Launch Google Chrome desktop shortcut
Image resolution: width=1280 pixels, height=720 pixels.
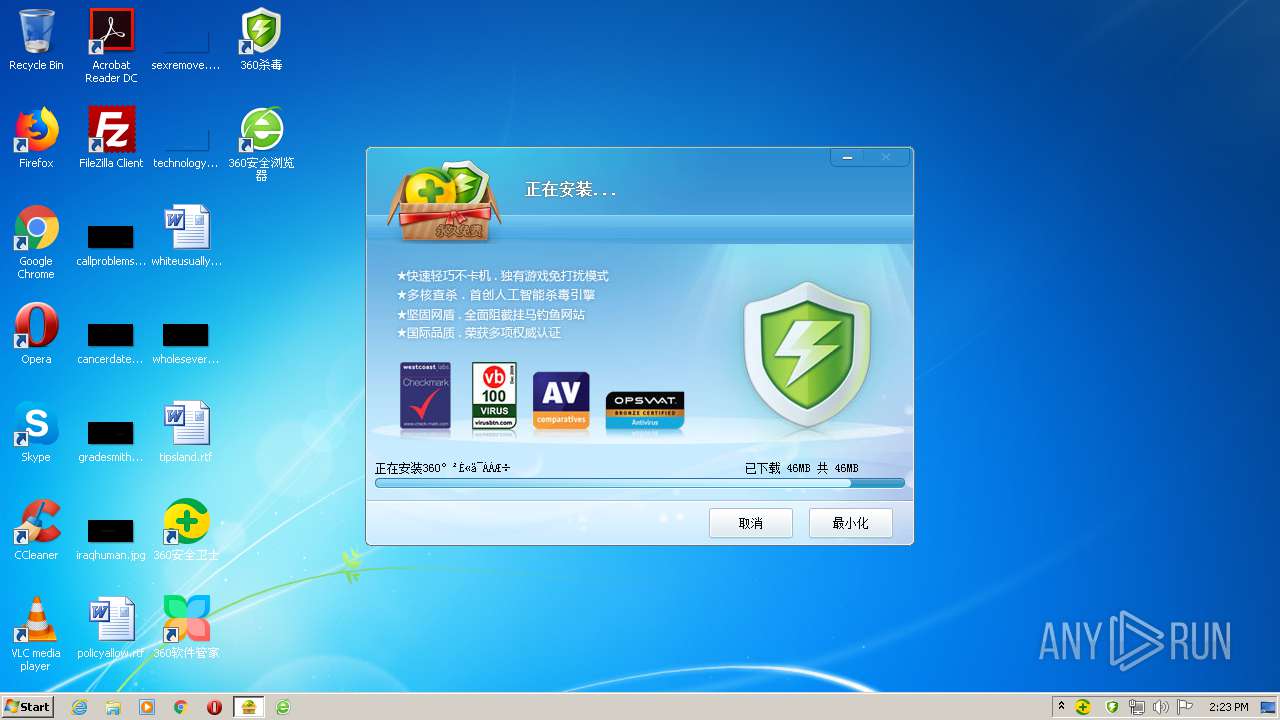click(x=36, y=242)
